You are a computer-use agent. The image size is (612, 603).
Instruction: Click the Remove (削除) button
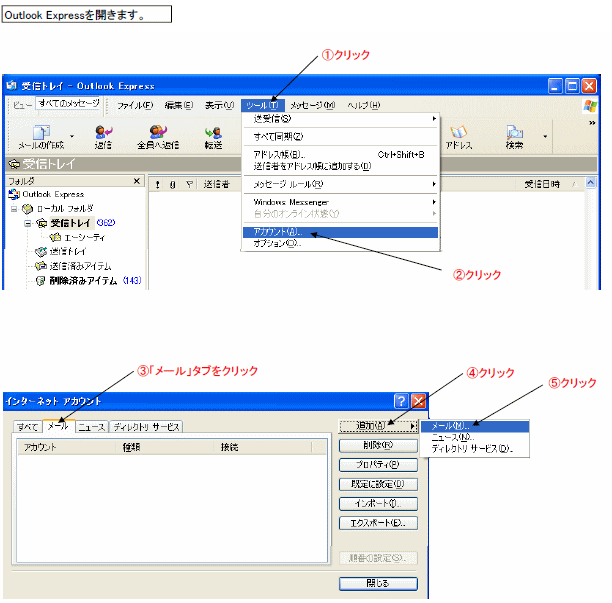pos(378,445)
